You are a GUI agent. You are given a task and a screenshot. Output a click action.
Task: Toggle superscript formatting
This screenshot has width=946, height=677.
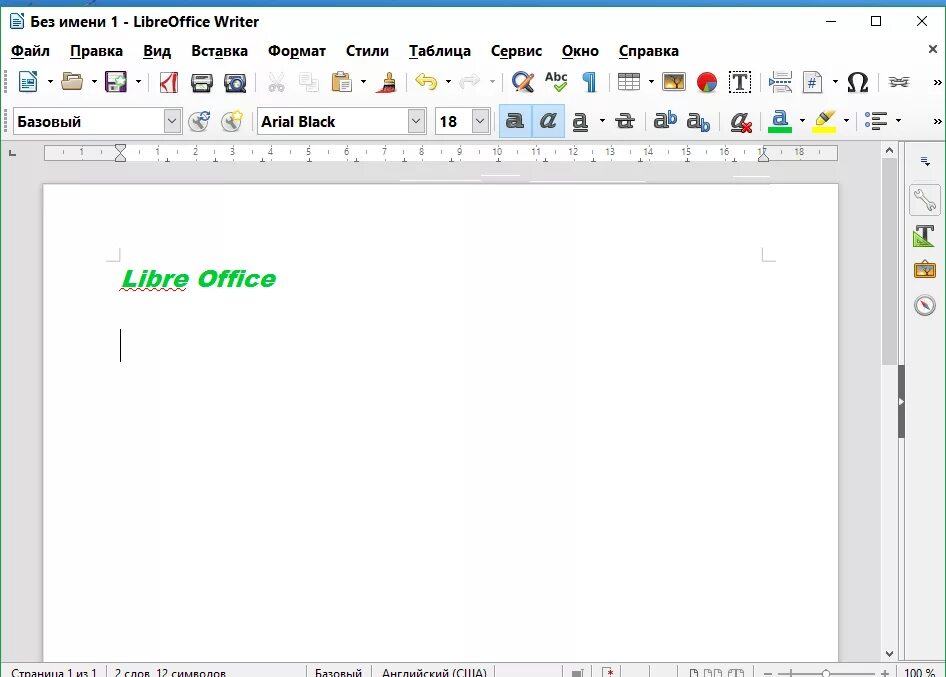665,121
